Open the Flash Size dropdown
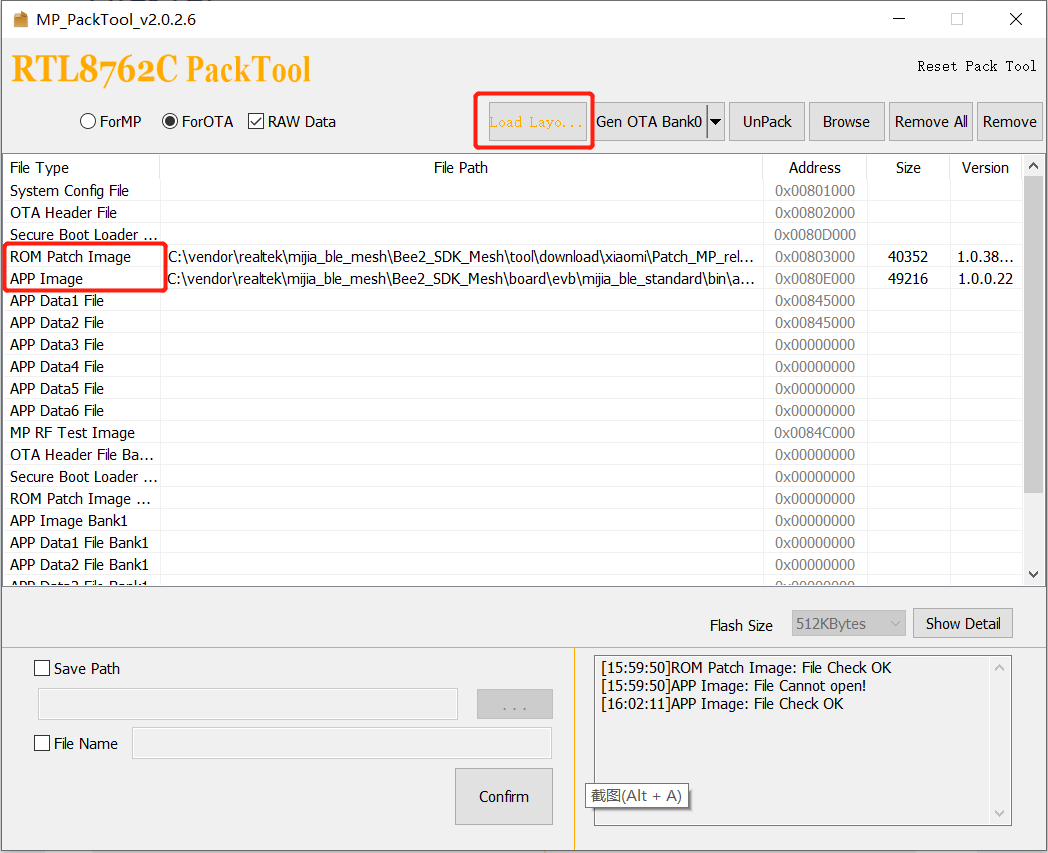 tap(893, 622)
